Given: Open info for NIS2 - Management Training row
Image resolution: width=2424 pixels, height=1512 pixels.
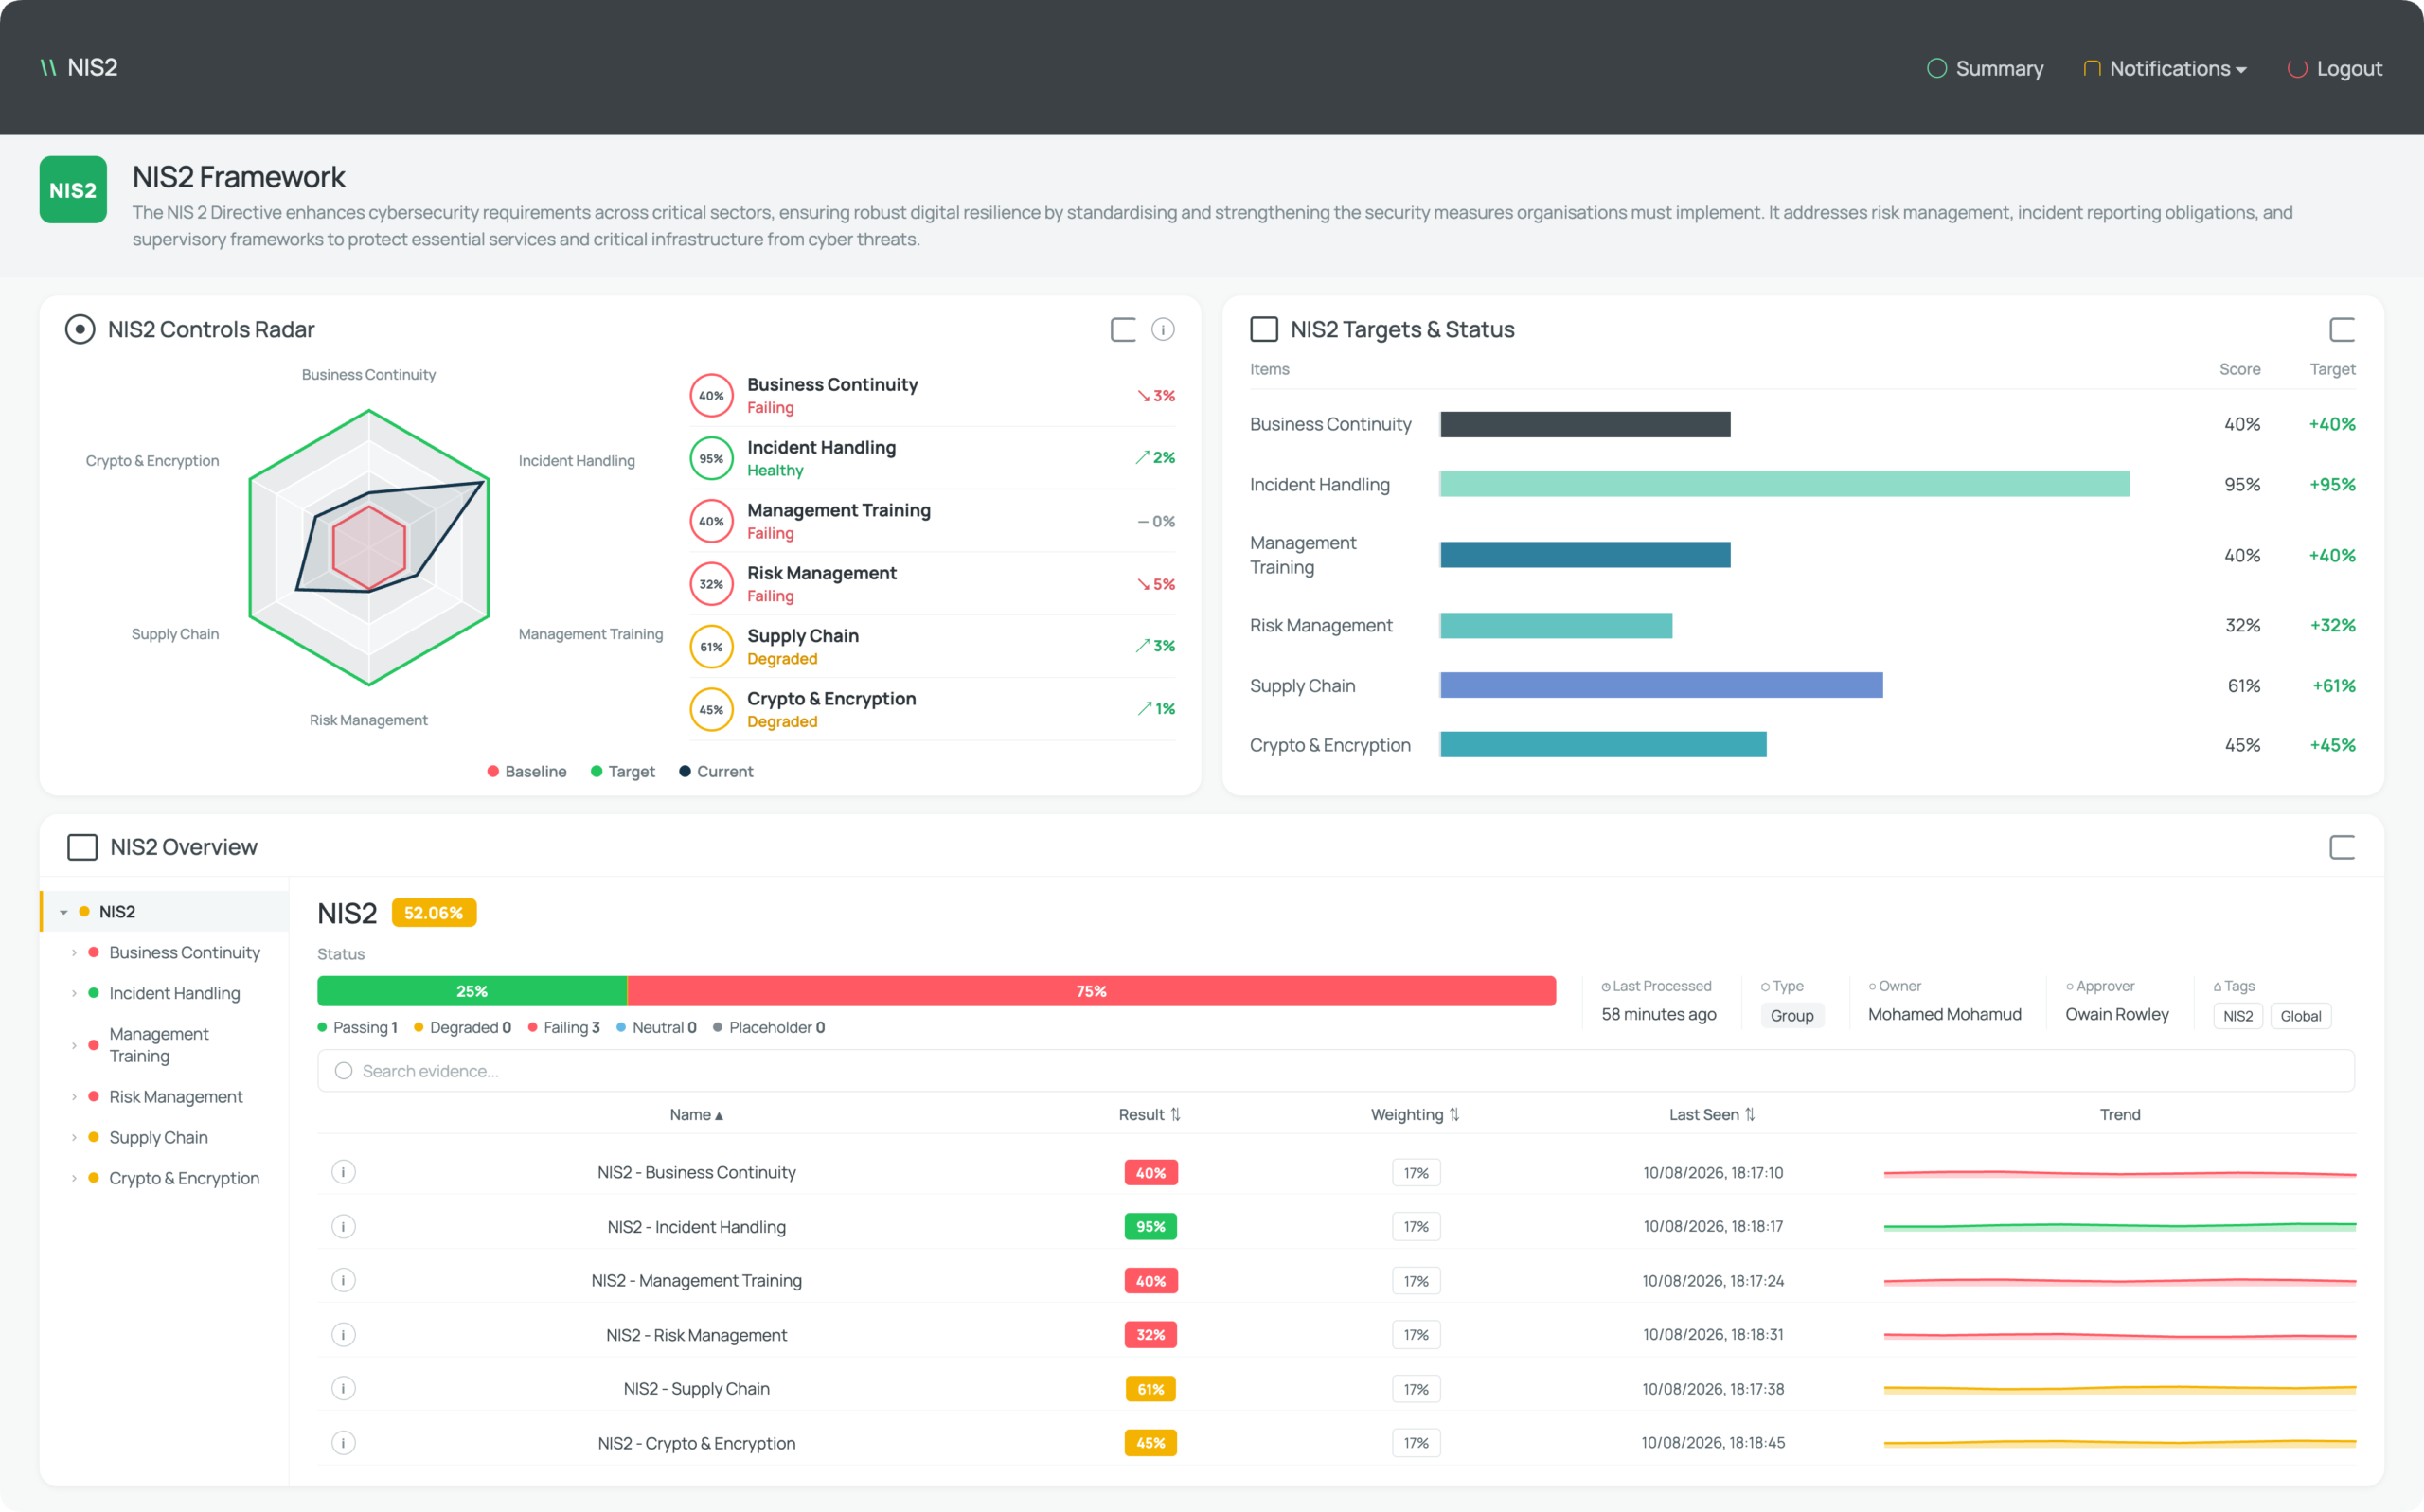Looking at the screenshot, I should (x=343, y=1280).
